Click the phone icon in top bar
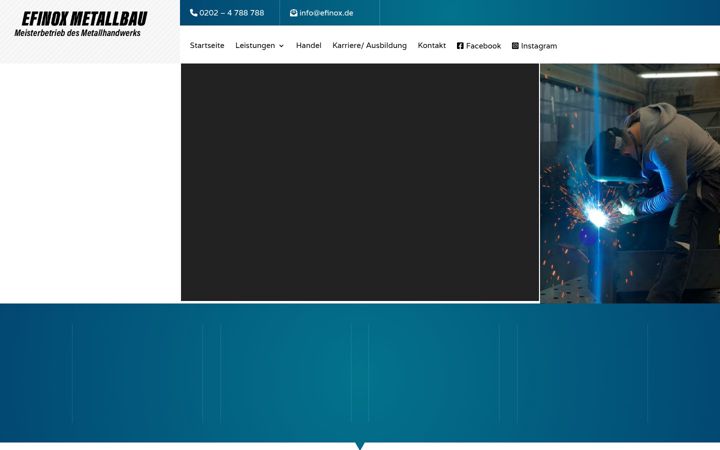The image size is (720, 450). coord(194,13)
